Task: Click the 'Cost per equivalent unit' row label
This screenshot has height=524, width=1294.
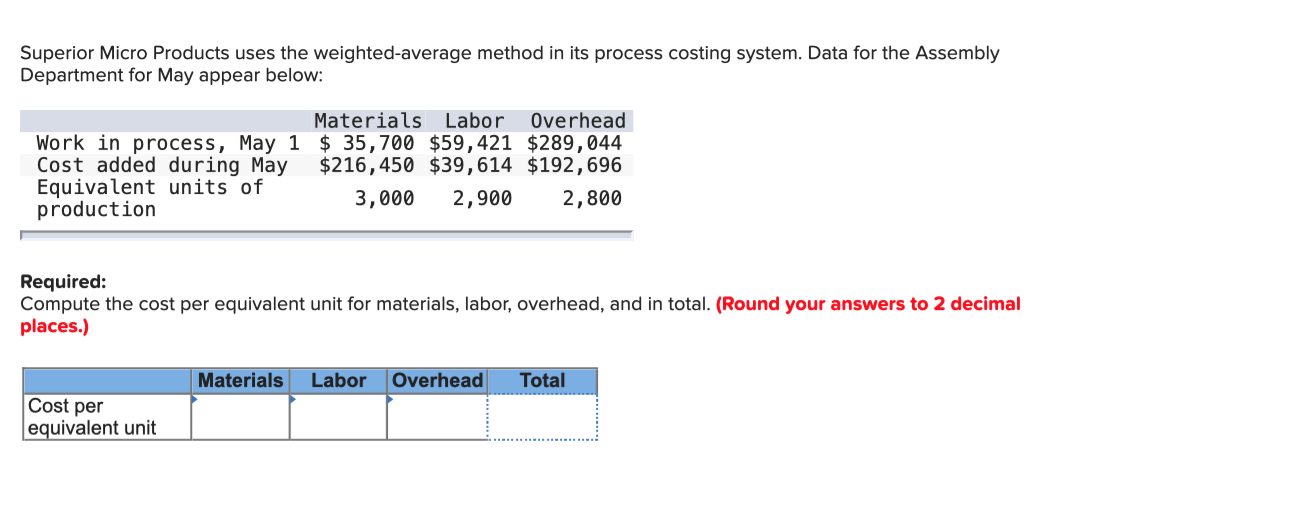Action: coord(107,417)
